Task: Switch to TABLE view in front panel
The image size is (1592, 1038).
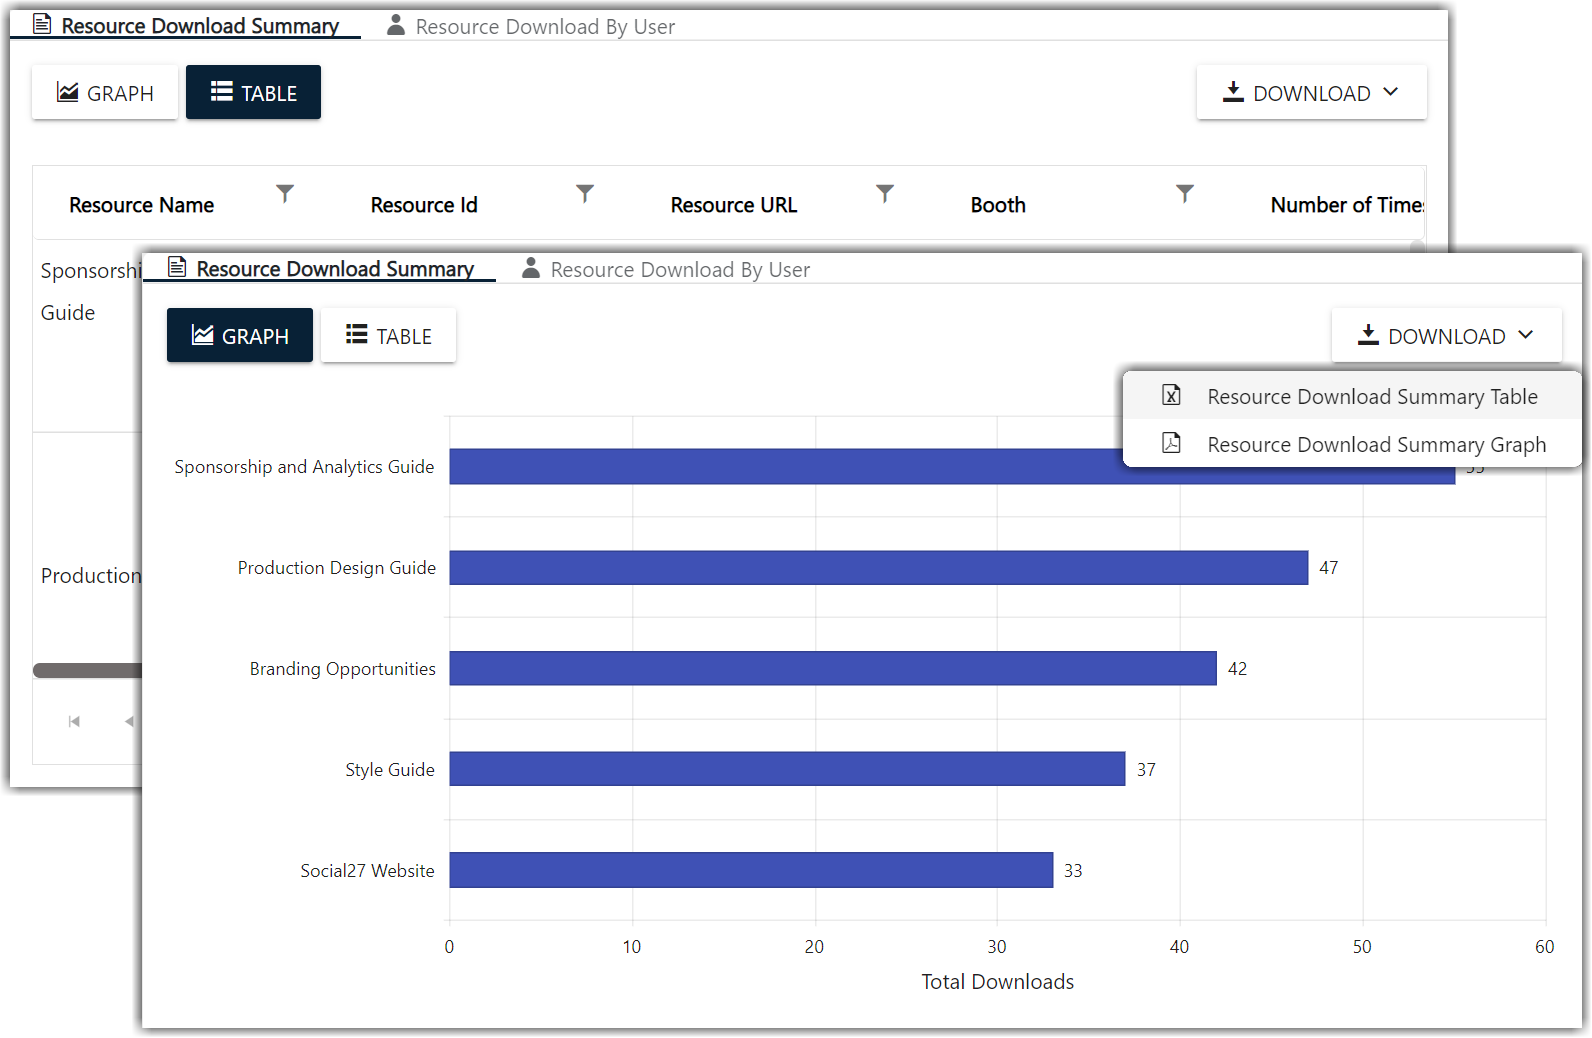Action: pos(389,336)
